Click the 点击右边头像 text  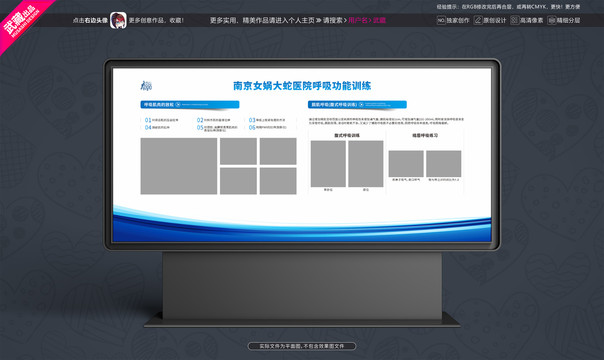pos(90,20)
